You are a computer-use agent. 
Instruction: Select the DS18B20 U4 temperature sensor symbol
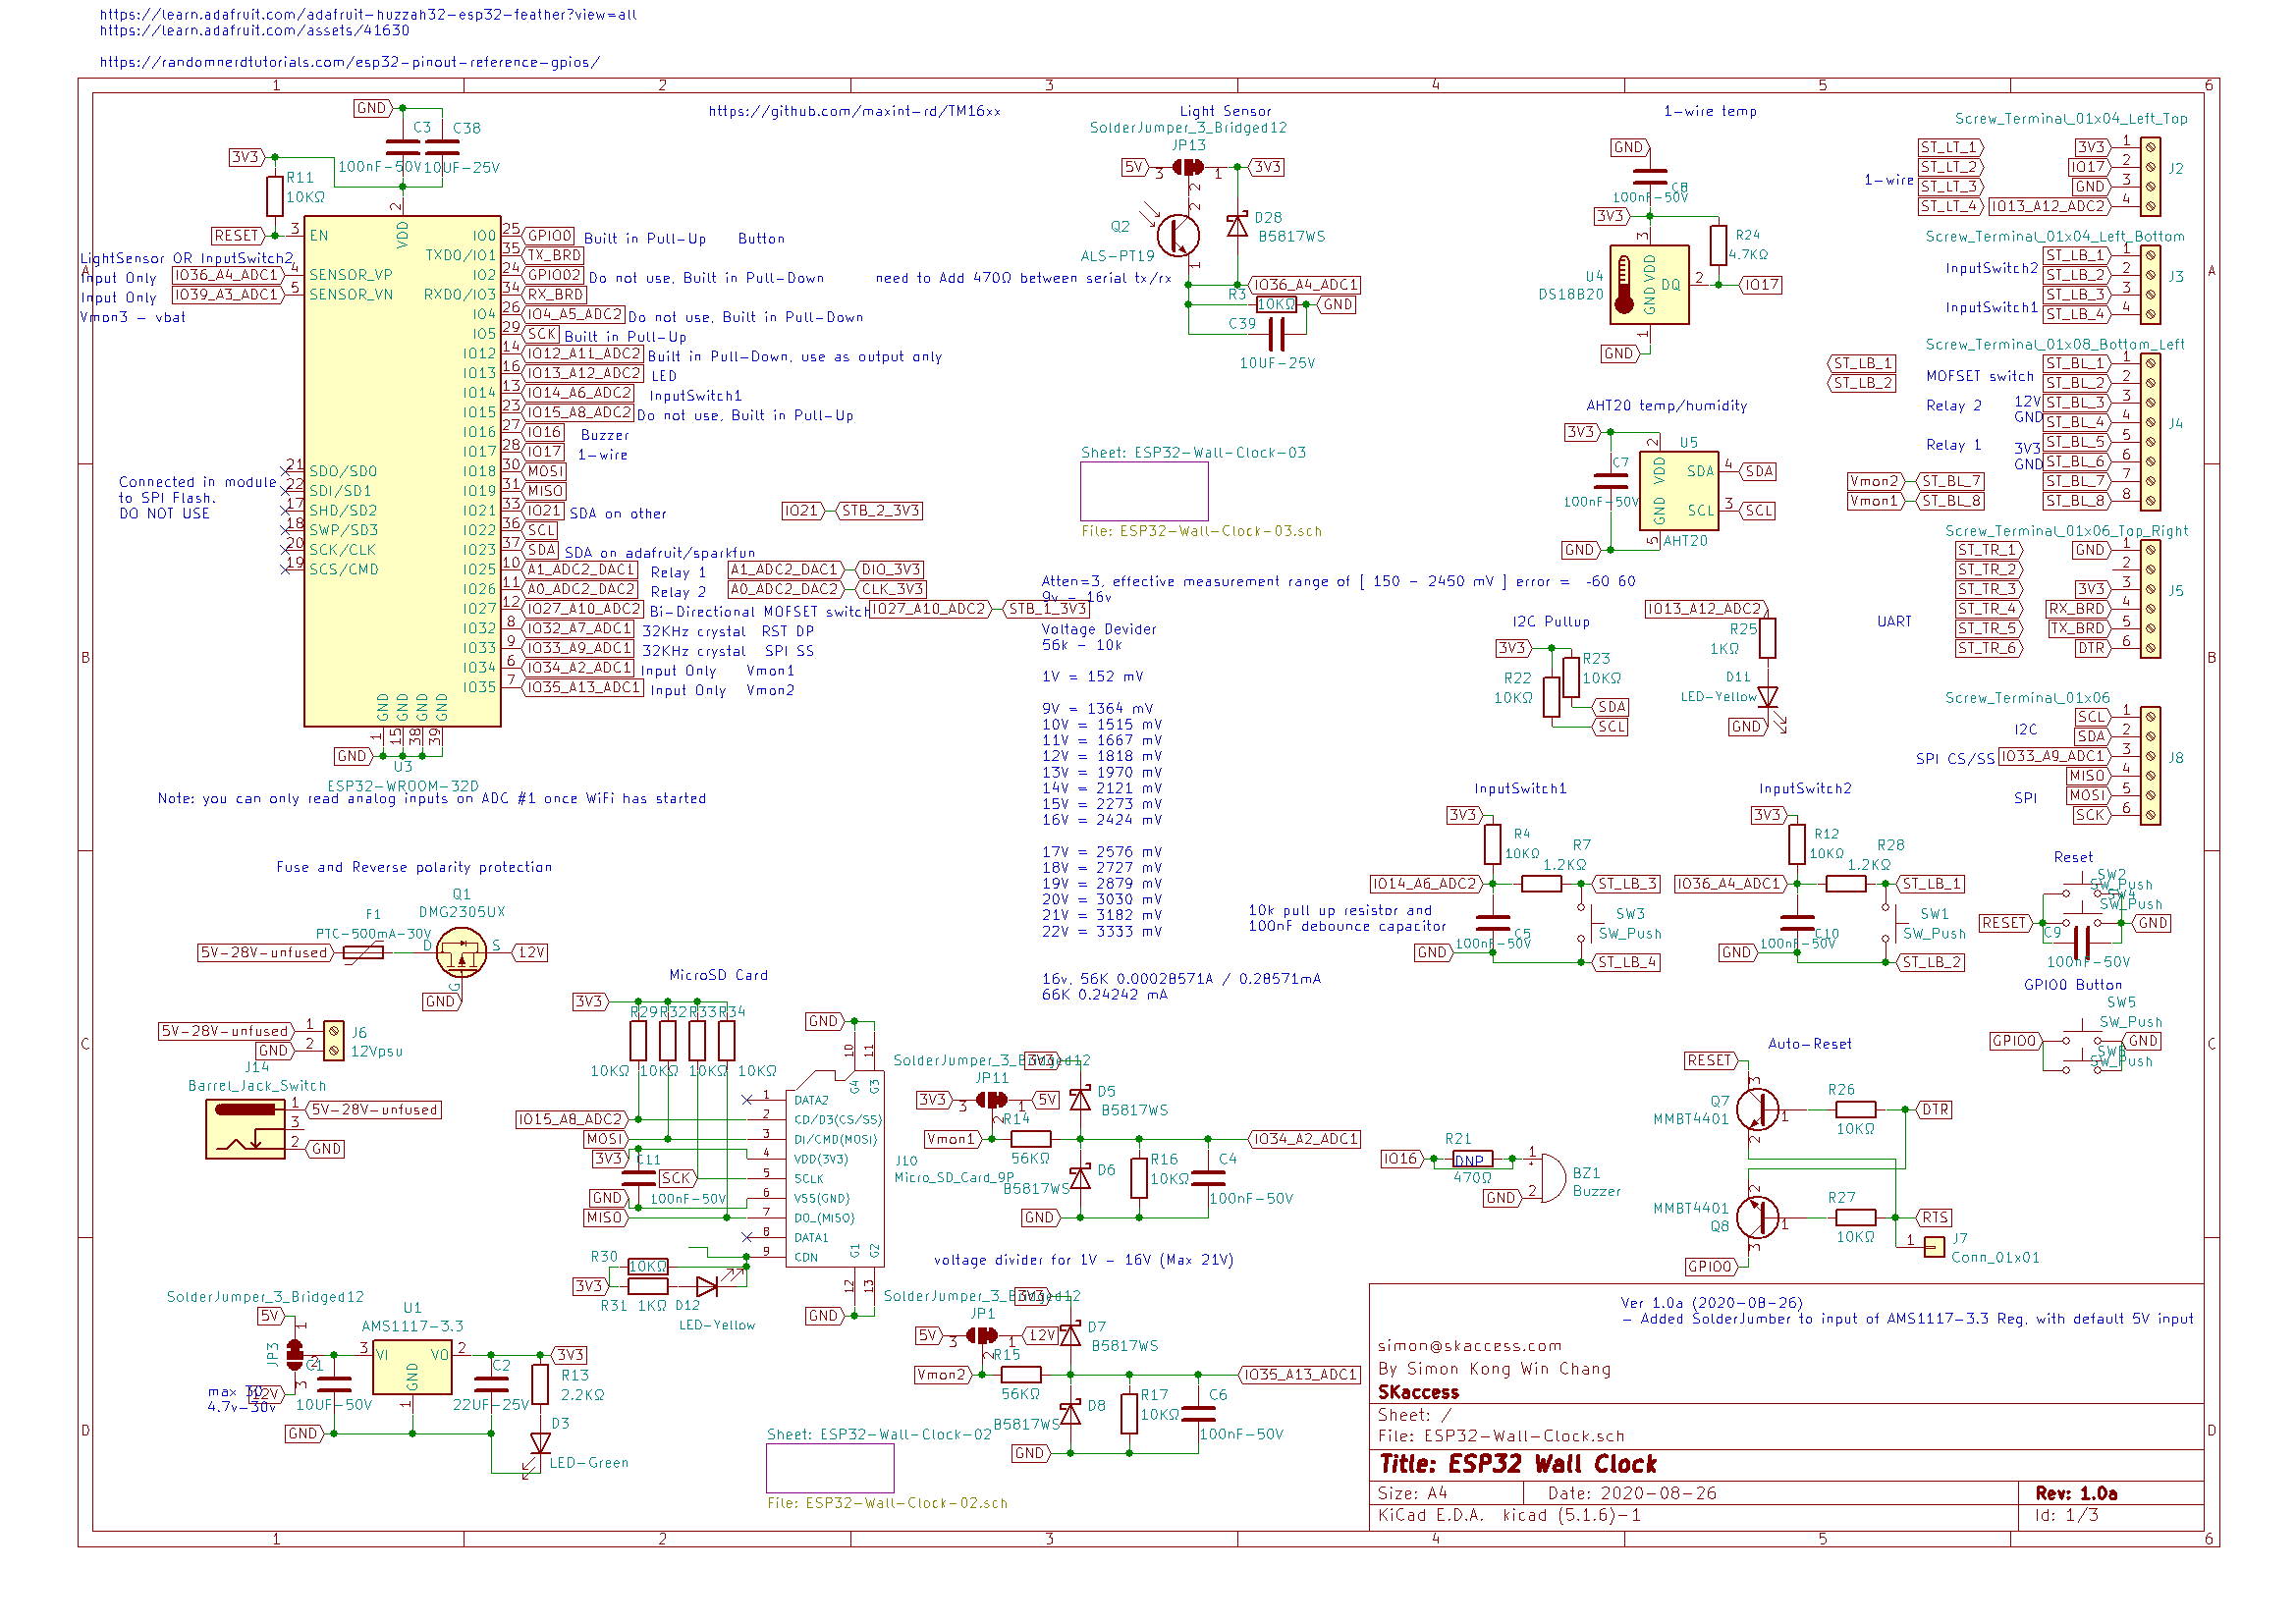(x=1649, y=285)
